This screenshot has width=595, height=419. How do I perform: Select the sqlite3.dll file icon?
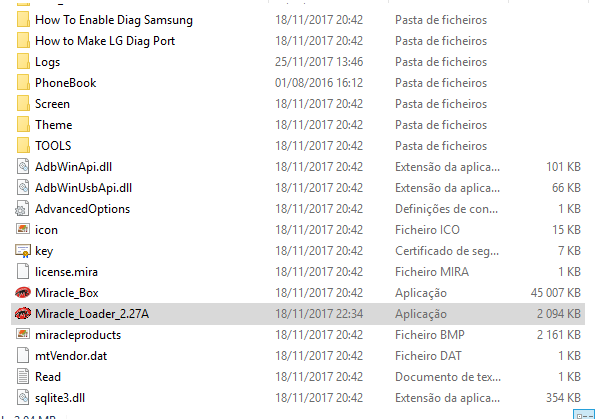coord(23,398)
